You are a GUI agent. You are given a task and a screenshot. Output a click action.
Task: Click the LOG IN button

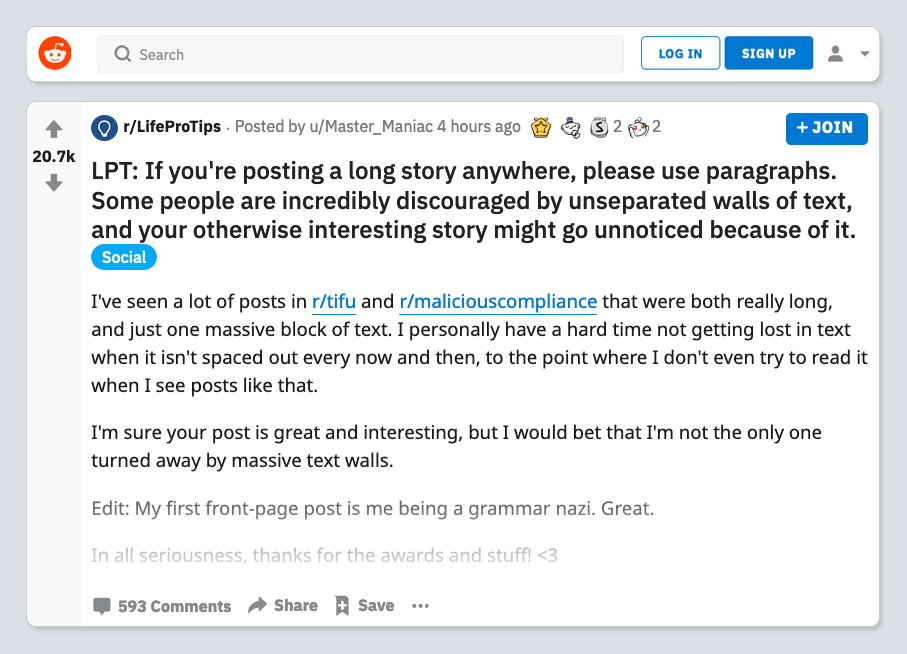click(680, 53)
